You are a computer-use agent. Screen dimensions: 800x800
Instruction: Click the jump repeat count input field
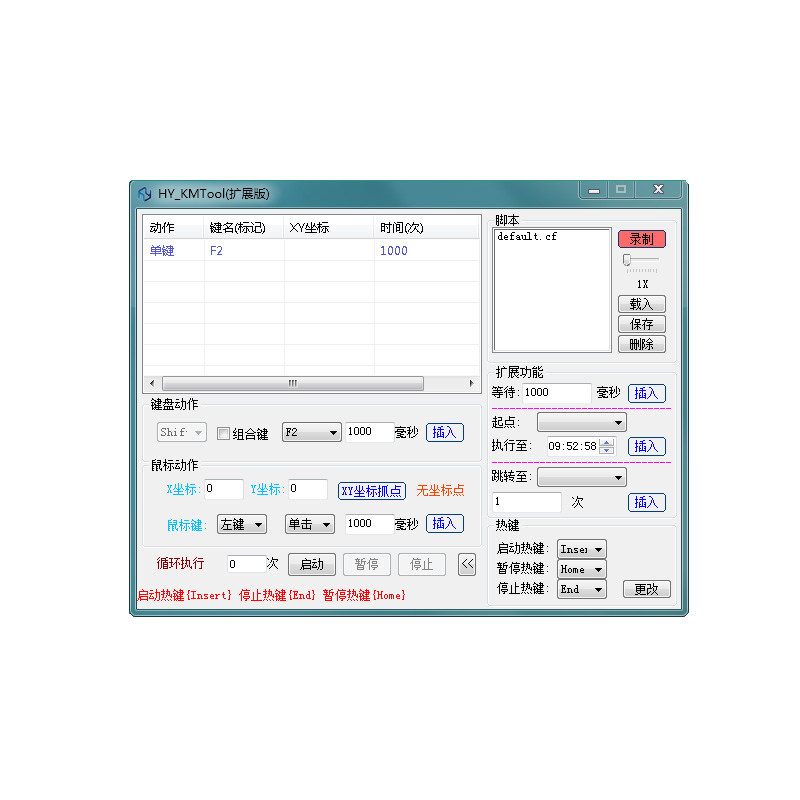527,502
